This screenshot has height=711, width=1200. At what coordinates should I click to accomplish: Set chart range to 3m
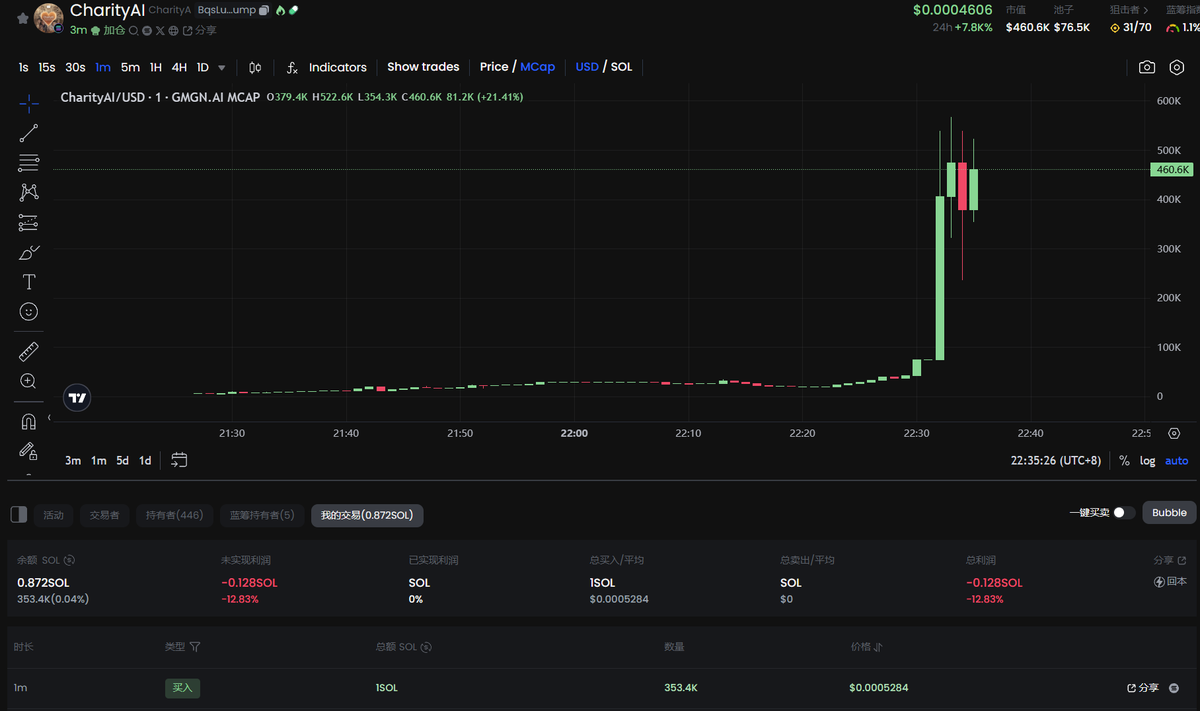point(73,461)
